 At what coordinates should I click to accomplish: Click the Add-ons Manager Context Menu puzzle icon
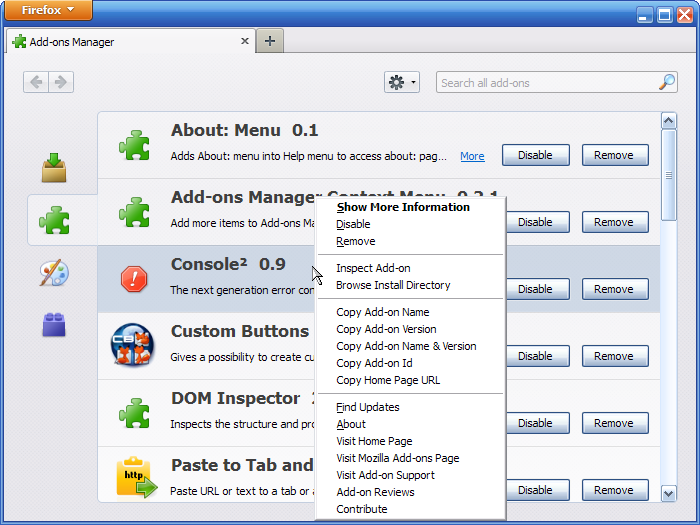click(134, 212)
